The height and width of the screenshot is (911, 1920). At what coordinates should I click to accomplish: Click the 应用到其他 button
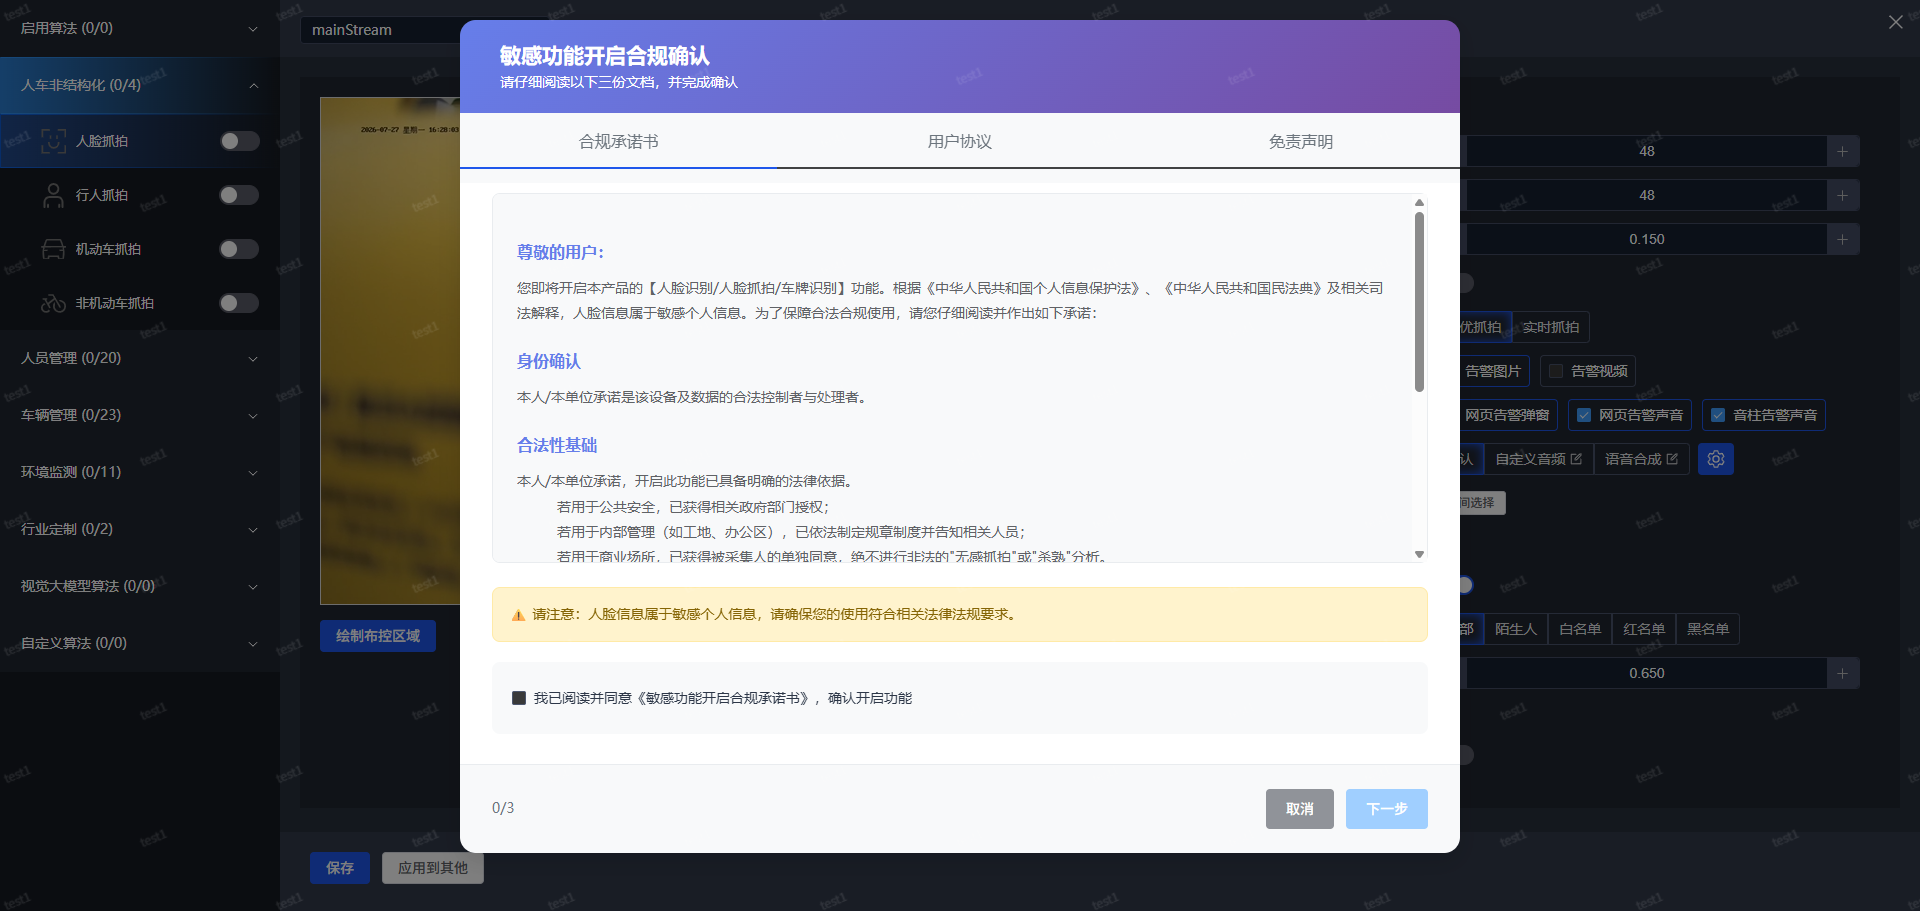click(433, 868)
